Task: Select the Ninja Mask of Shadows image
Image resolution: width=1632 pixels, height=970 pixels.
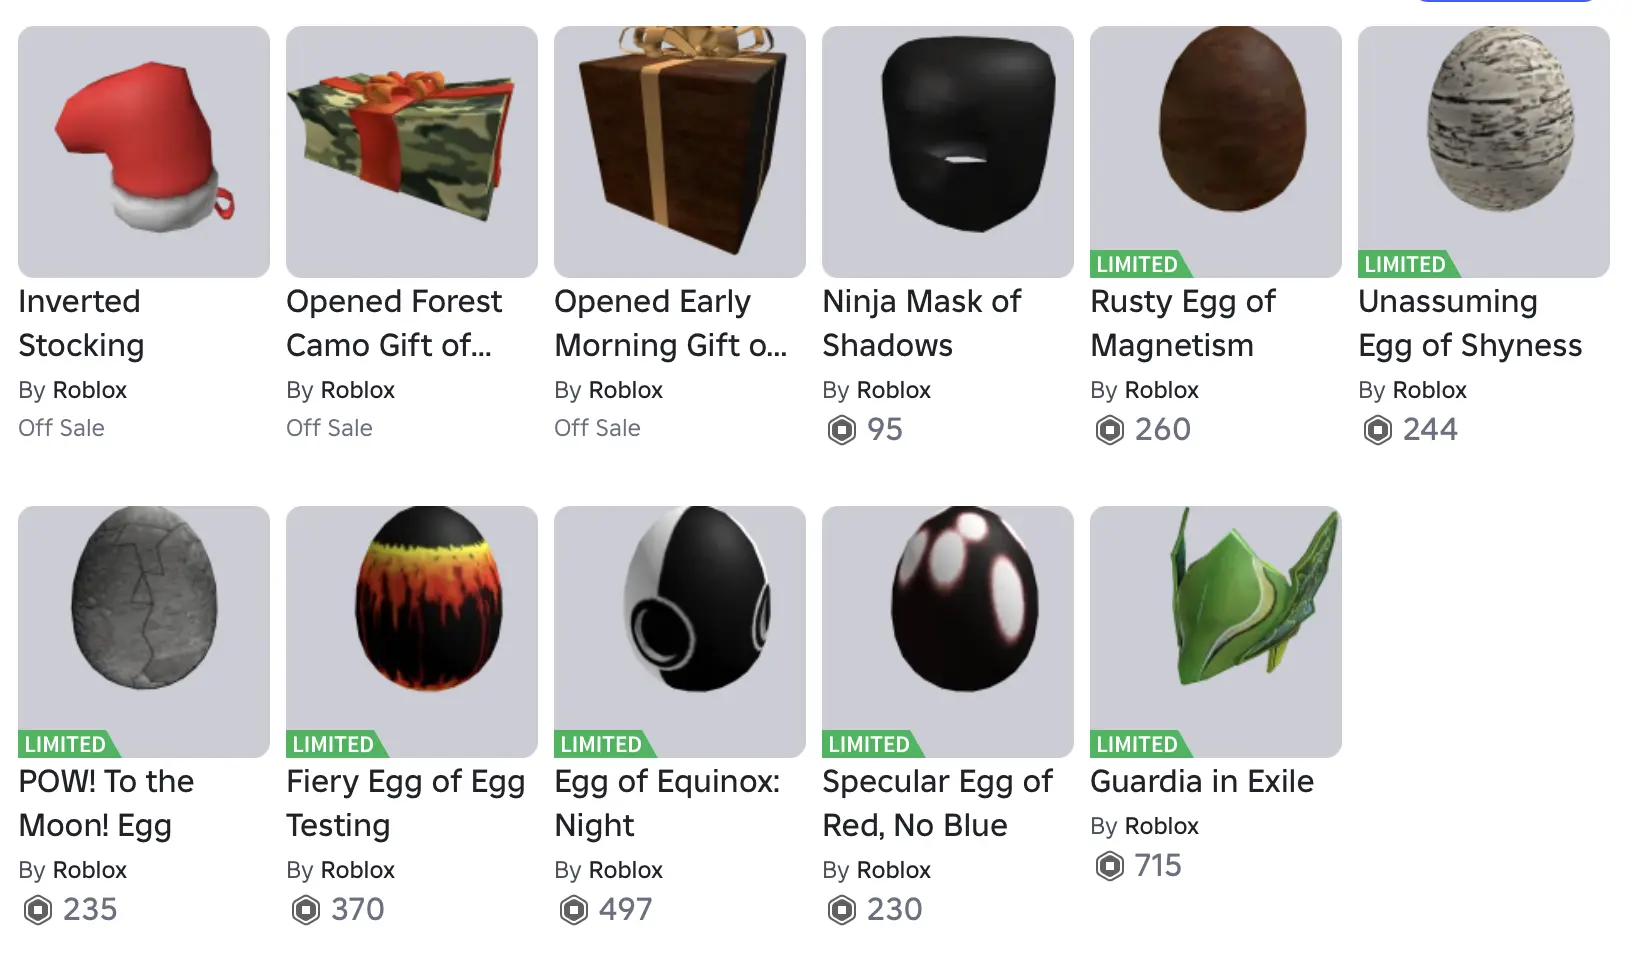Action: (x=948, y=152)
